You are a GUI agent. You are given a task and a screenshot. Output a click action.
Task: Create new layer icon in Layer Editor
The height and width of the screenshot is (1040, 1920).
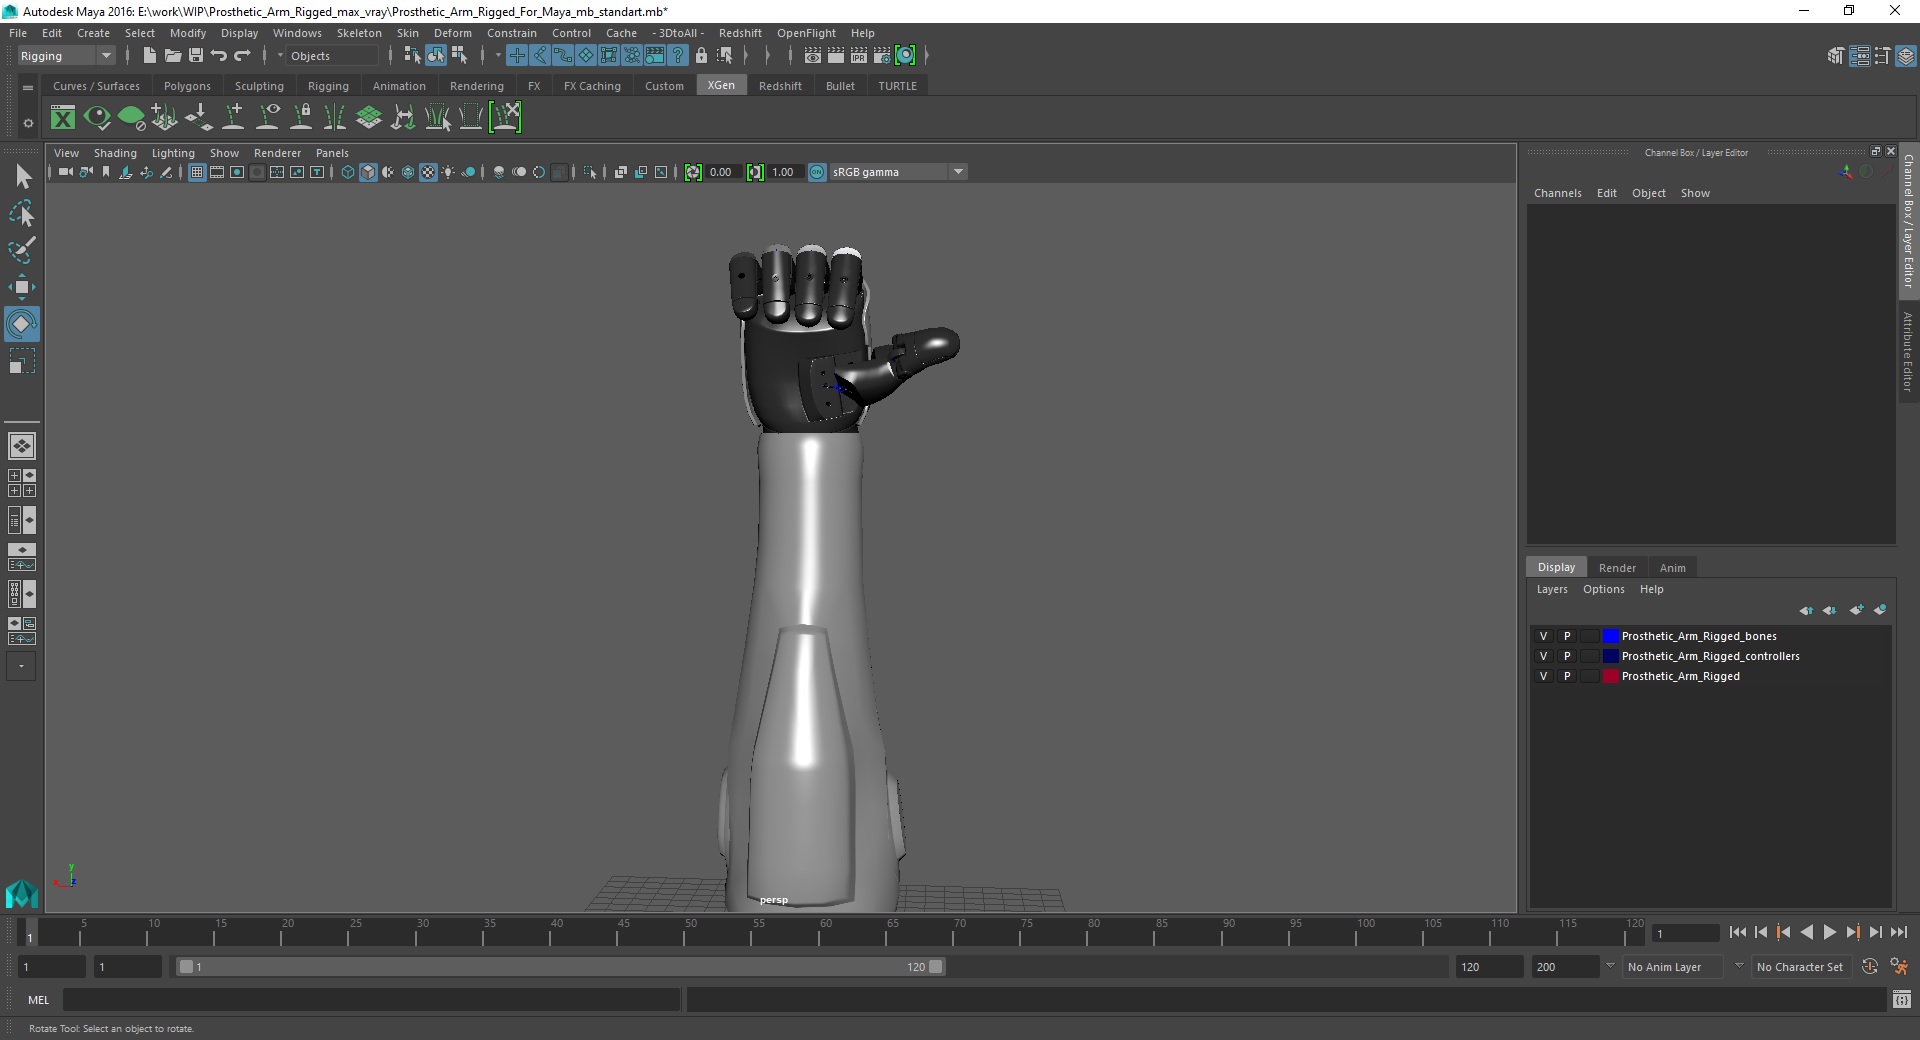[x=1857, y=610]
